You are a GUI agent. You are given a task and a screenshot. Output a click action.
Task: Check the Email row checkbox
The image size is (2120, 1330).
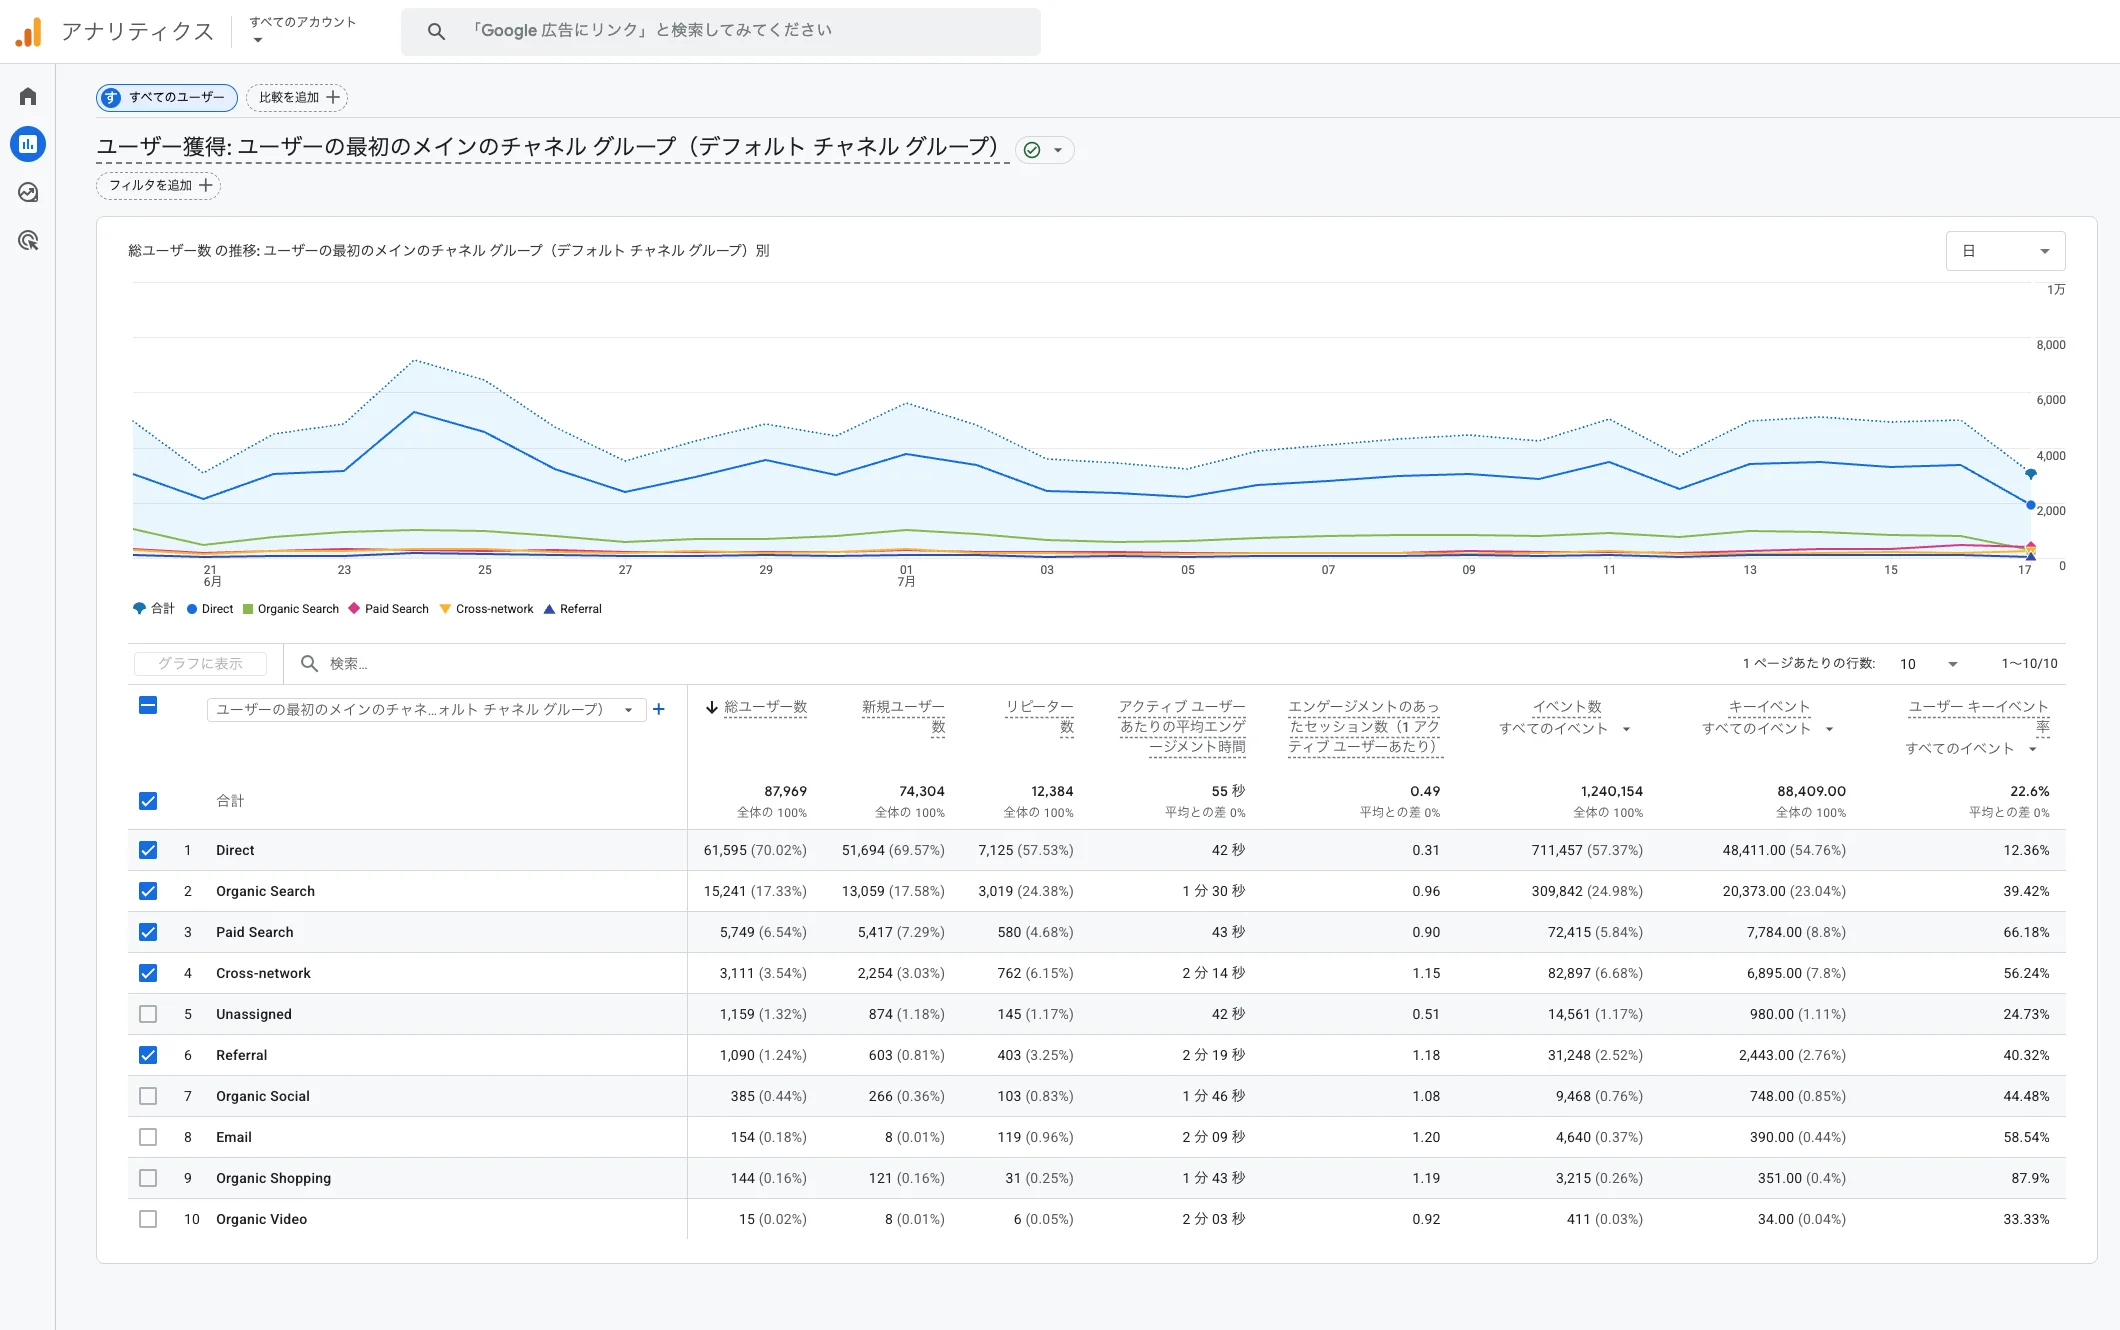[x=148, y=1137]
